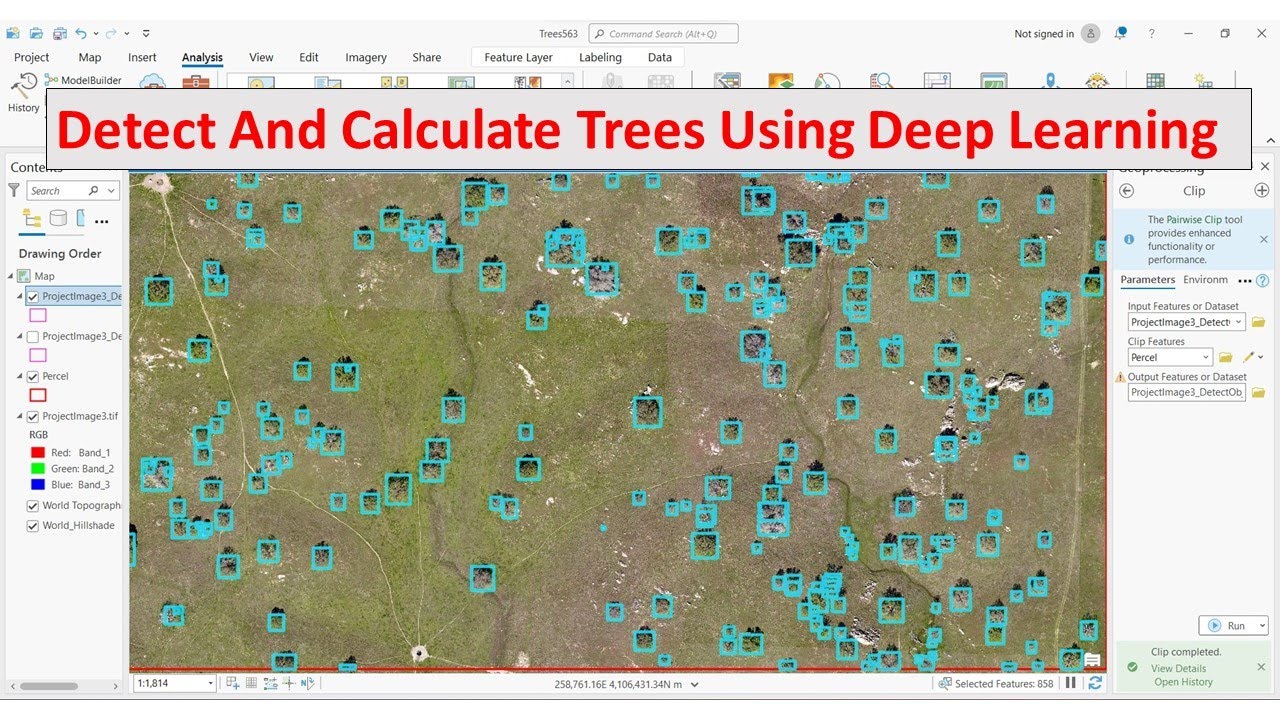Screen dimensions: 1280x720
Task: Uncheck World_Hillshade layer
Action: tap(33, 526)
